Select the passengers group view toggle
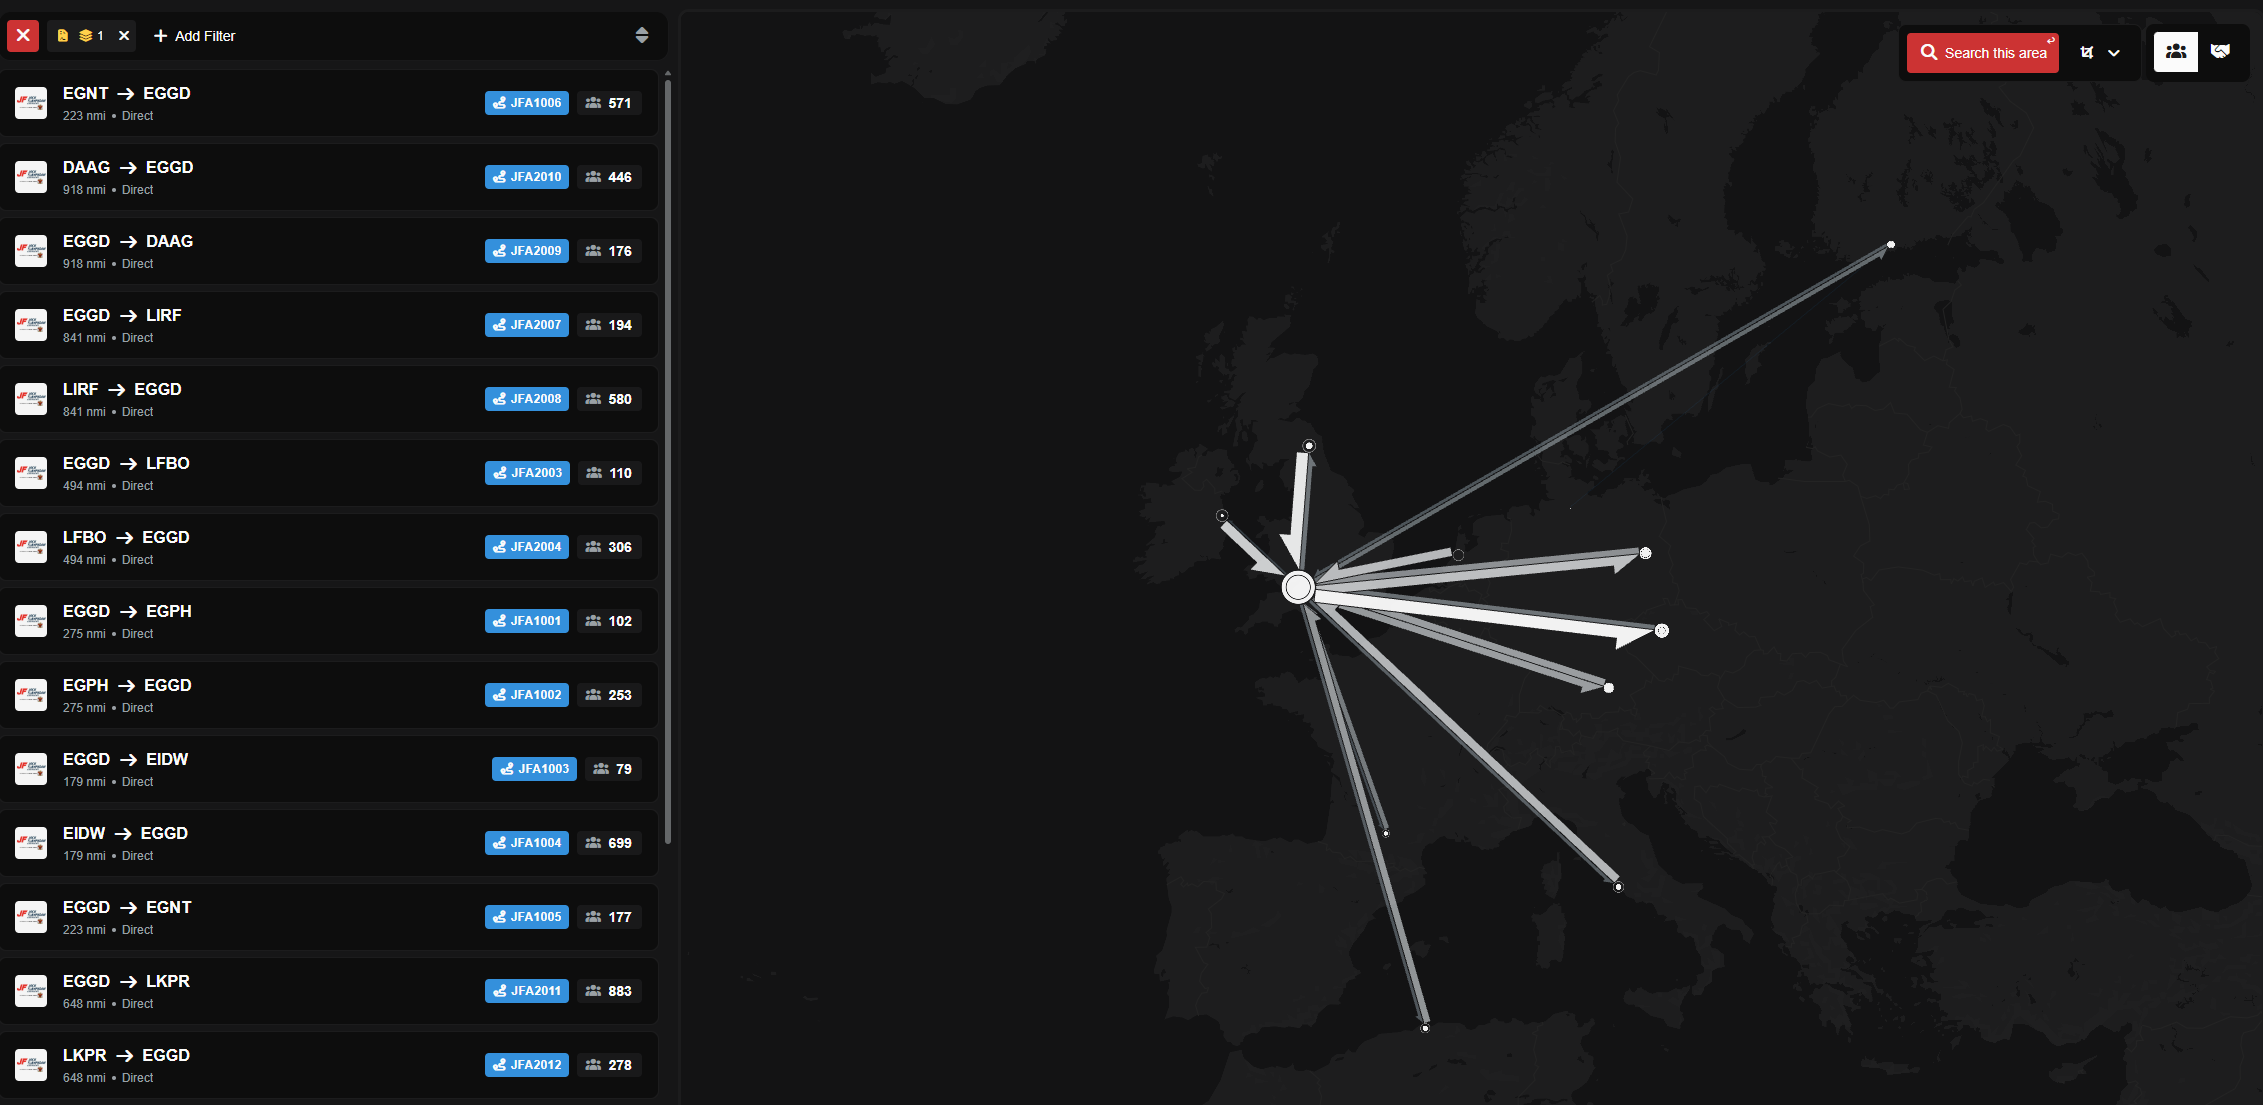Viewport: 2263px width, 1105px height. 2175,52
